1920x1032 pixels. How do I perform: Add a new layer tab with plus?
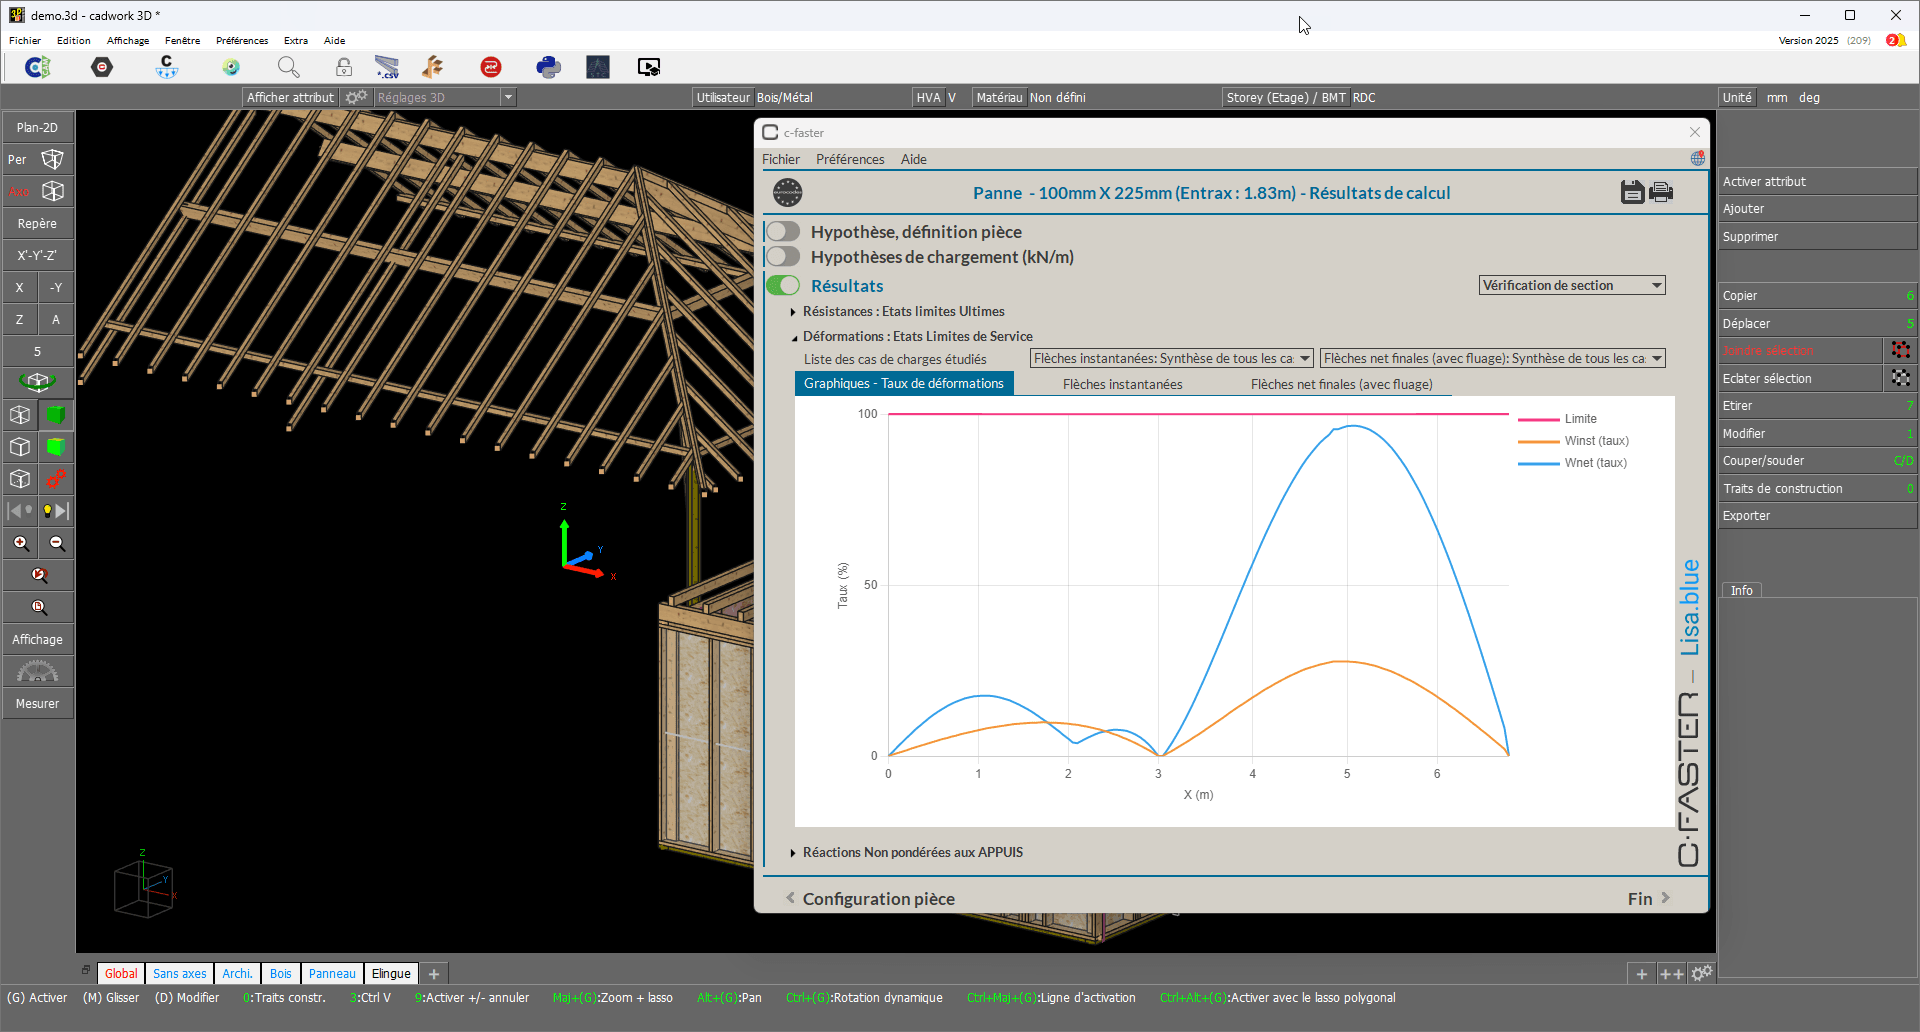(x=434, y=973)
